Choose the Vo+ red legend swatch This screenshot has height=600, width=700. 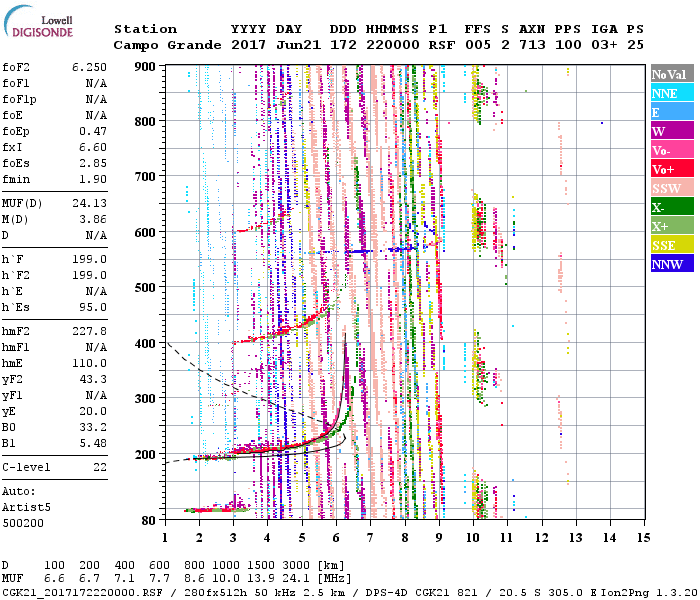click(671, 169)
